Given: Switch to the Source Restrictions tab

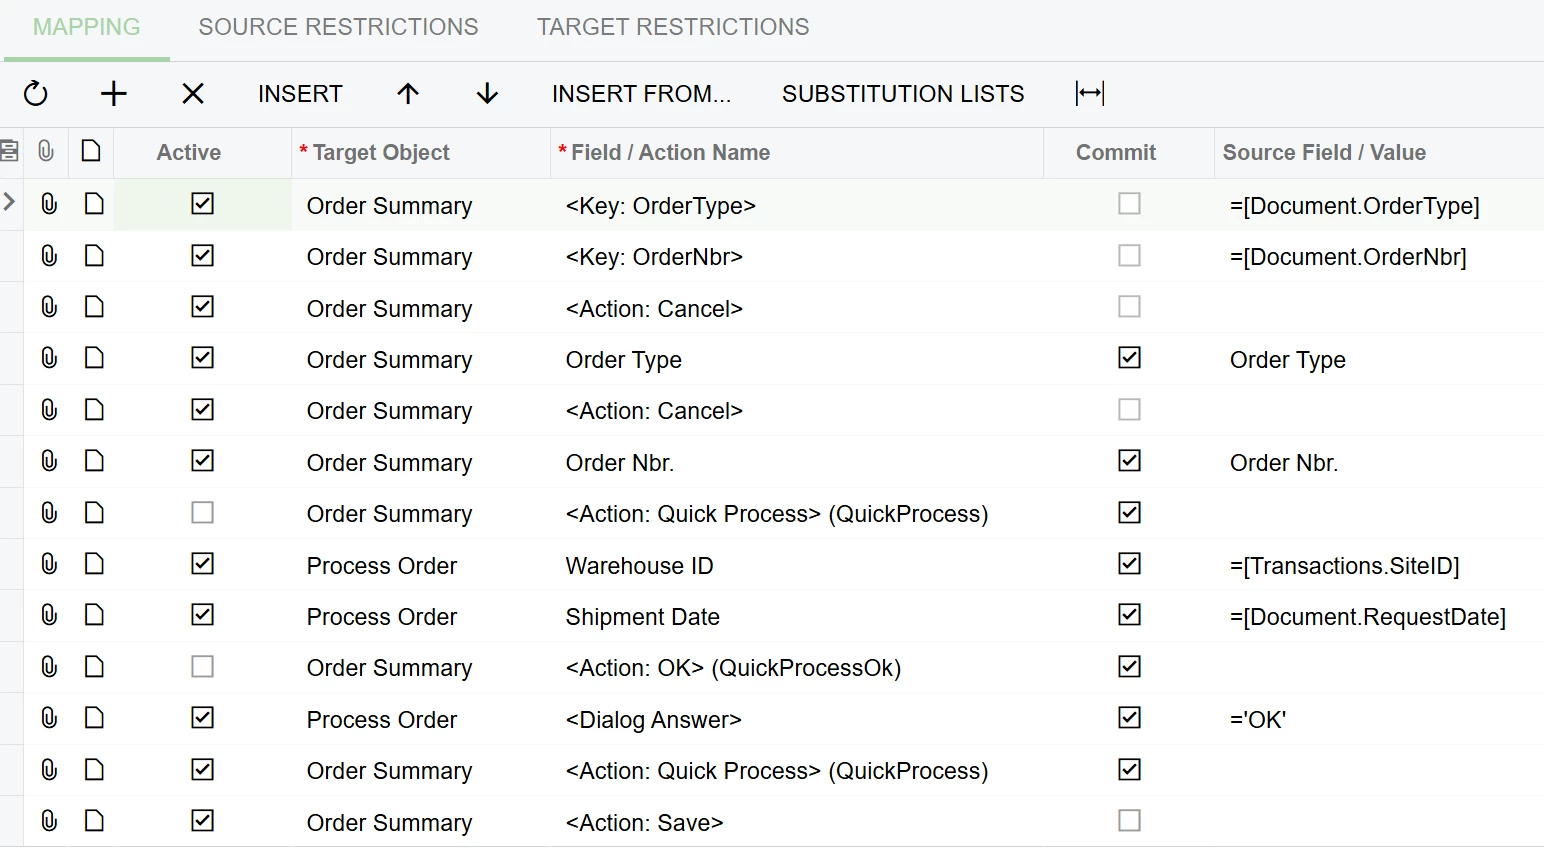Looking at the screenshot, I should tap(338, 27).
